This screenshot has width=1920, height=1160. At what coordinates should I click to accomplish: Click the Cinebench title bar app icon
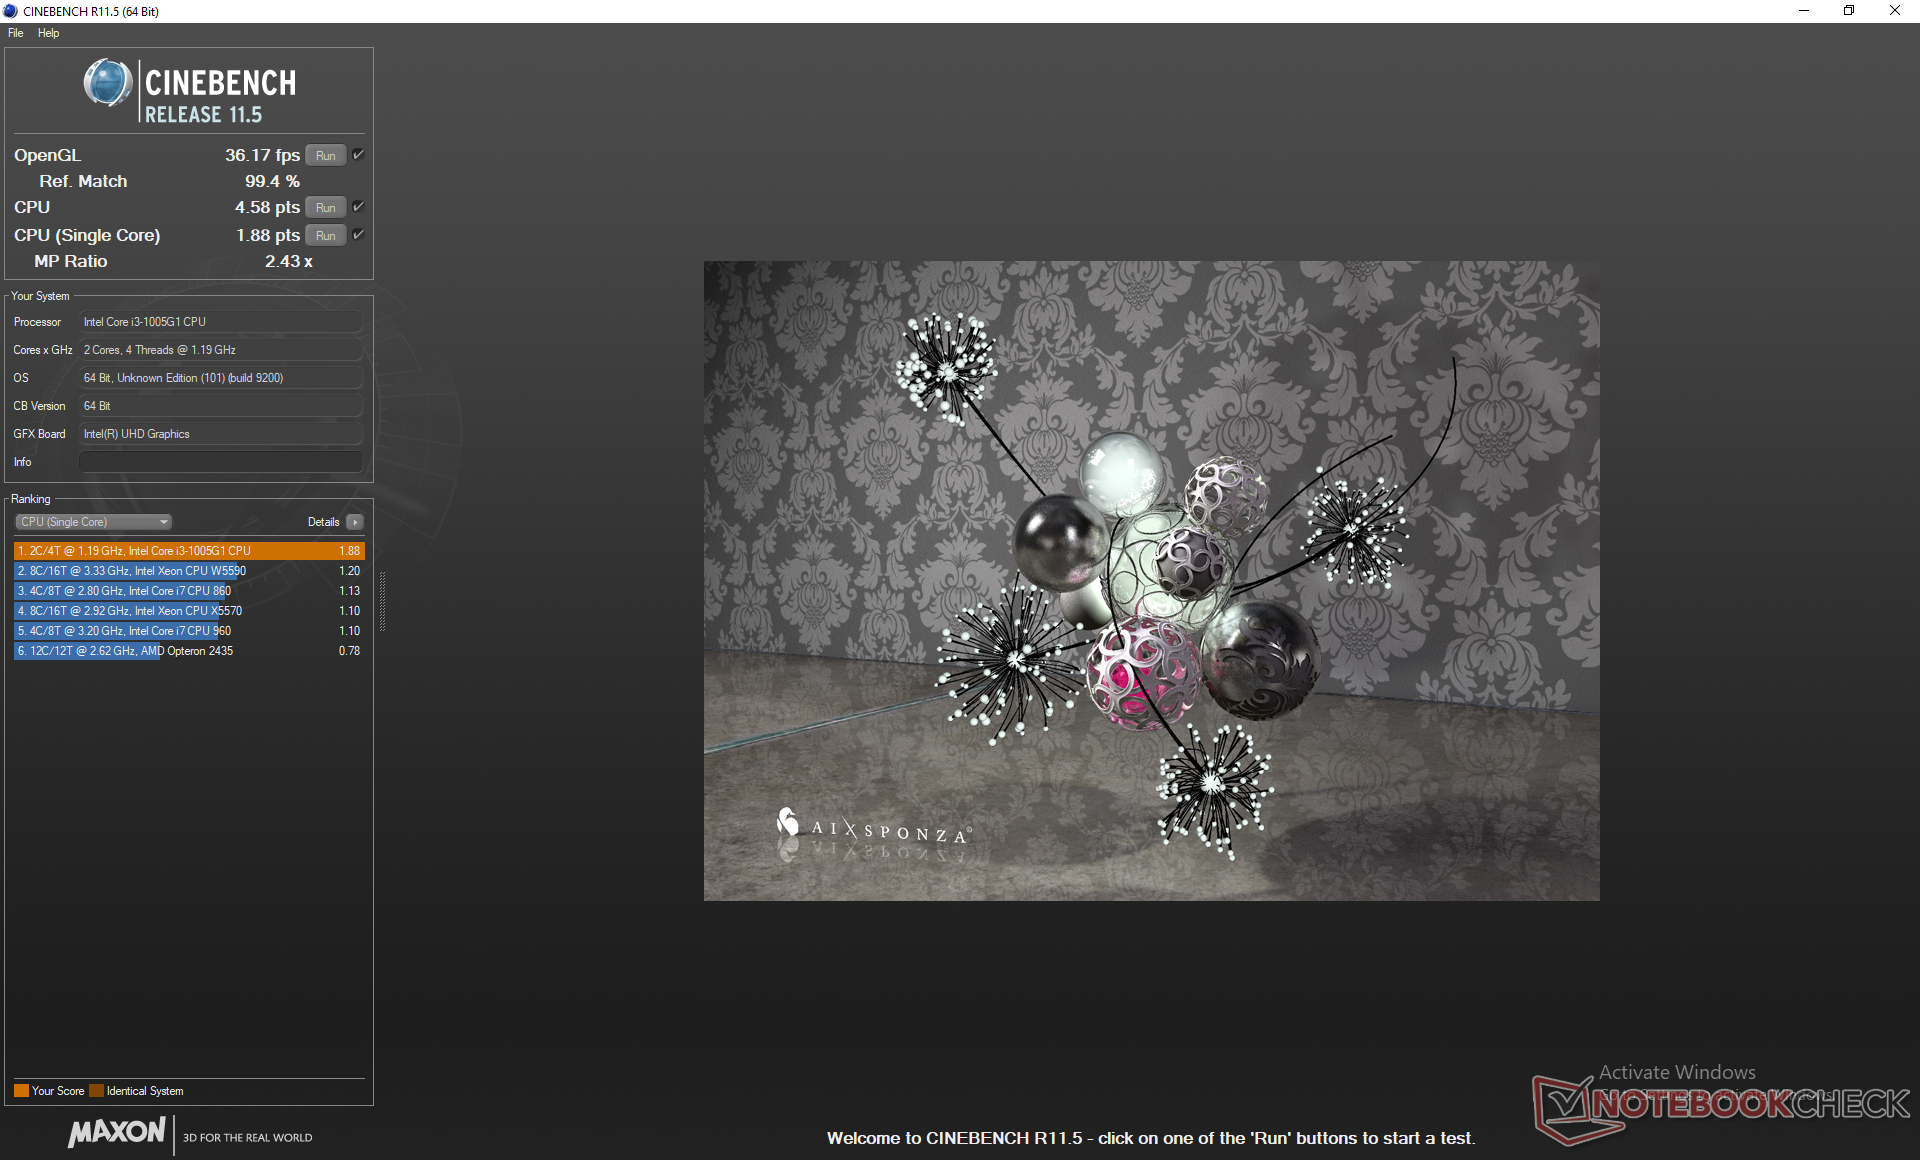tap(11, 11)
